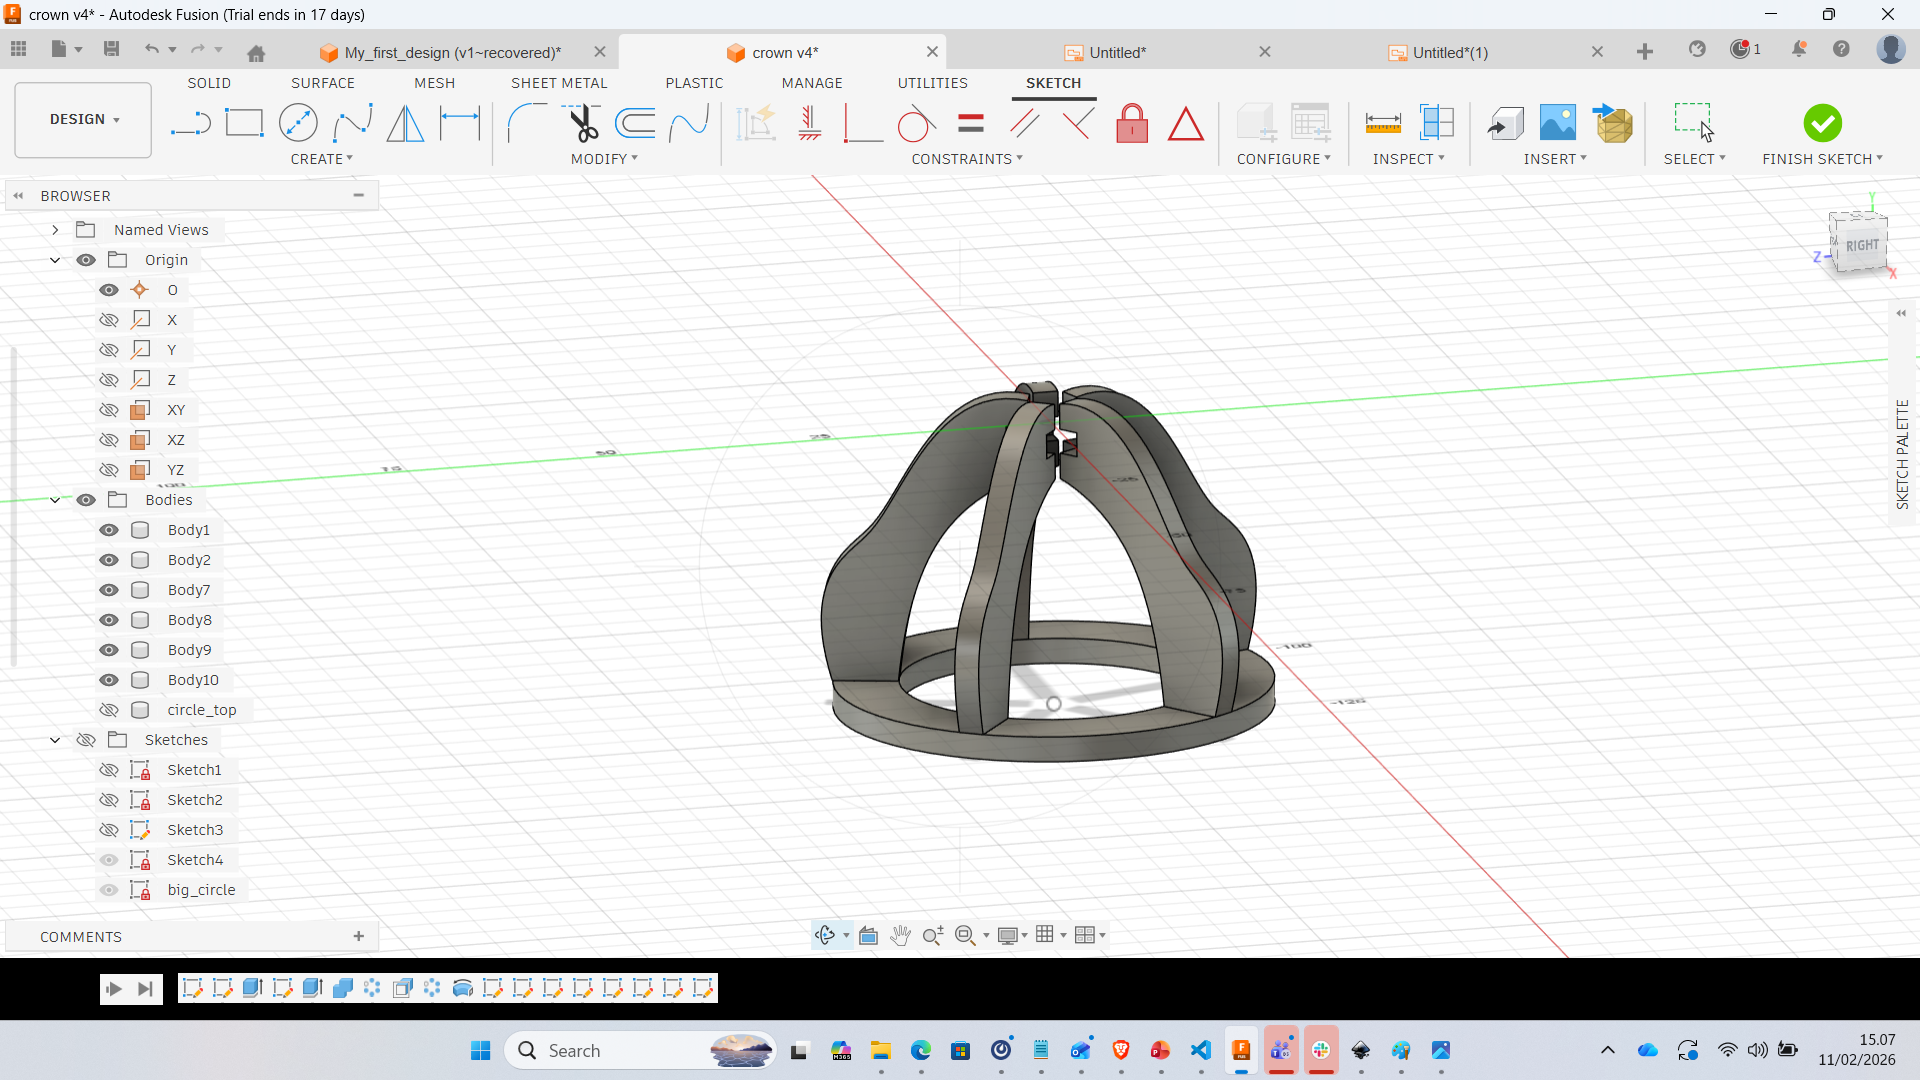
Task: Hide Body7 using its eye icon
Action: 109,590
